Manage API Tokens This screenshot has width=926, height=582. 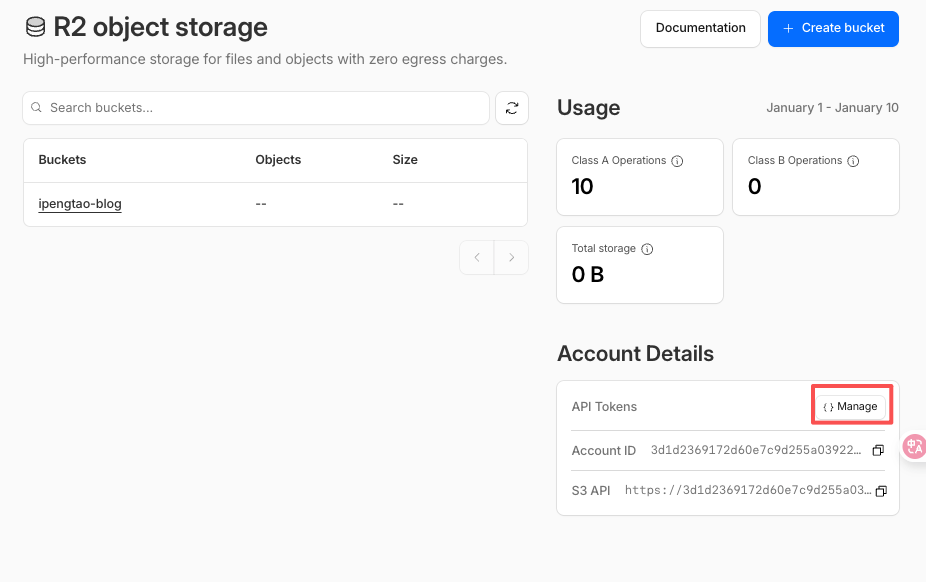pos(851,406)
